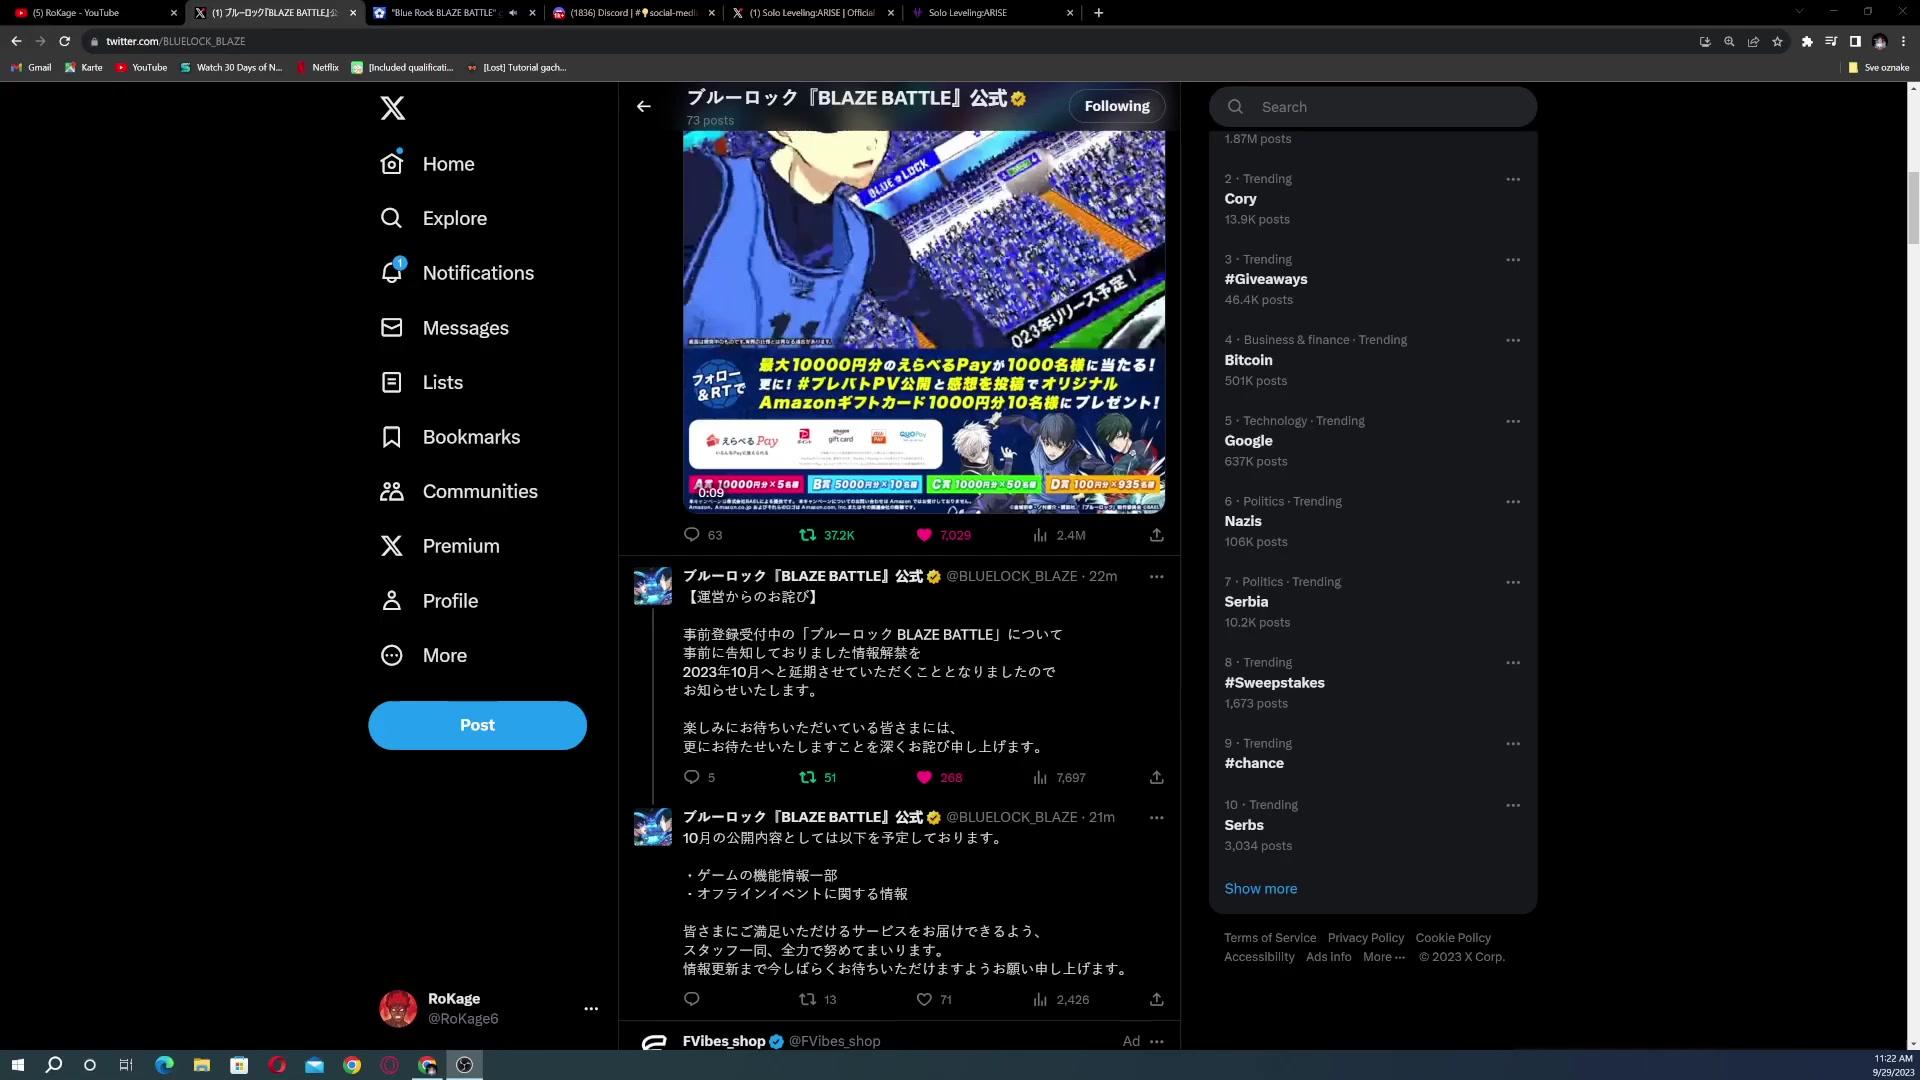1920x1080 pixels.
Task: Click the X (Twitter) home icon
Action: [392, 107]
